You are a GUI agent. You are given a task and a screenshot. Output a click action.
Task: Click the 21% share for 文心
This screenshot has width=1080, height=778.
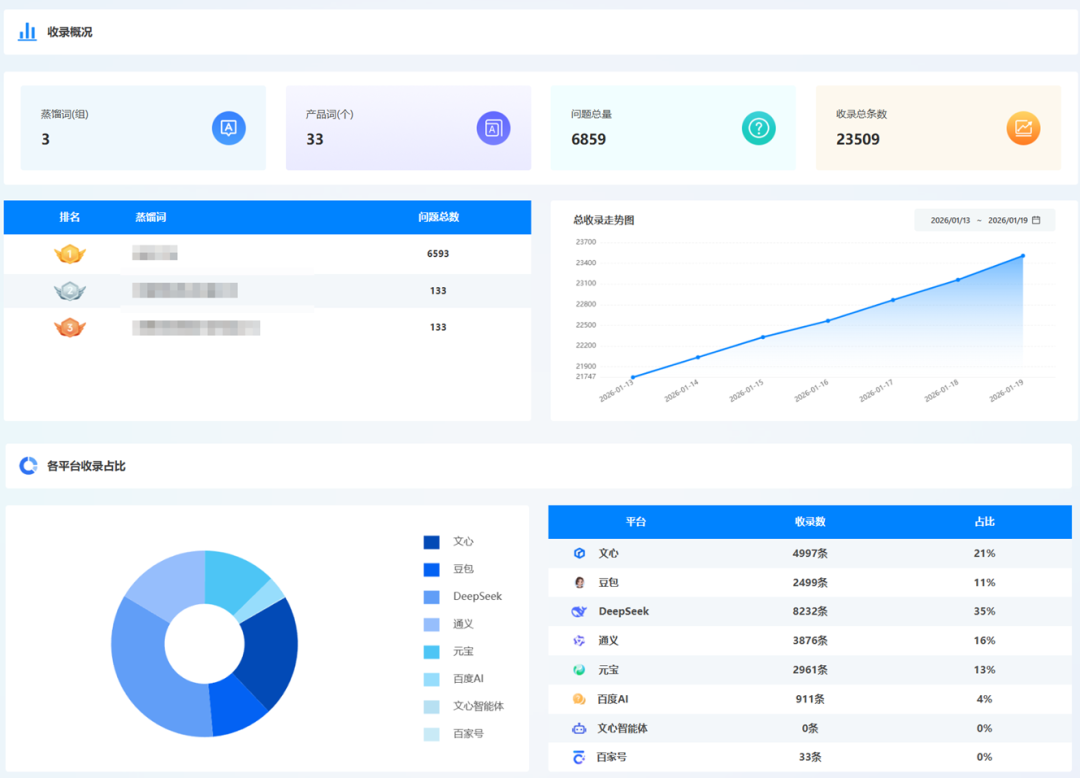(x=984, y=554)
